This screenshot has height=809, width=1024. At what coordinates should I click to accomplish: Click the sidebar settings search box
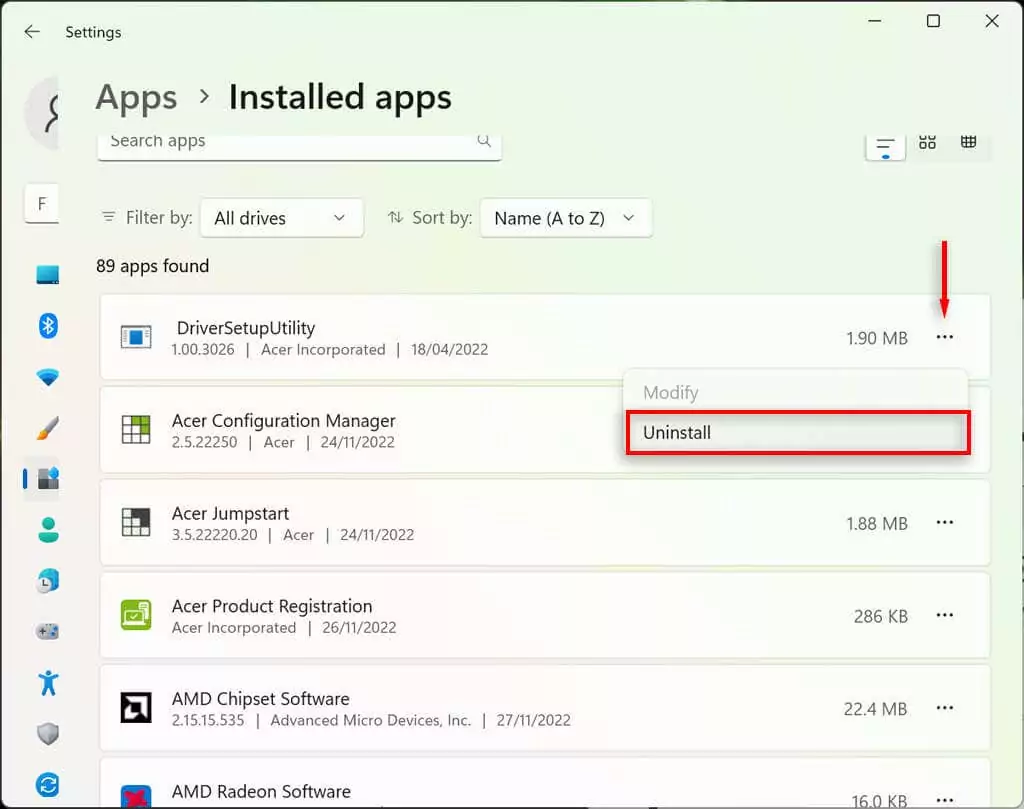(42, 204)
